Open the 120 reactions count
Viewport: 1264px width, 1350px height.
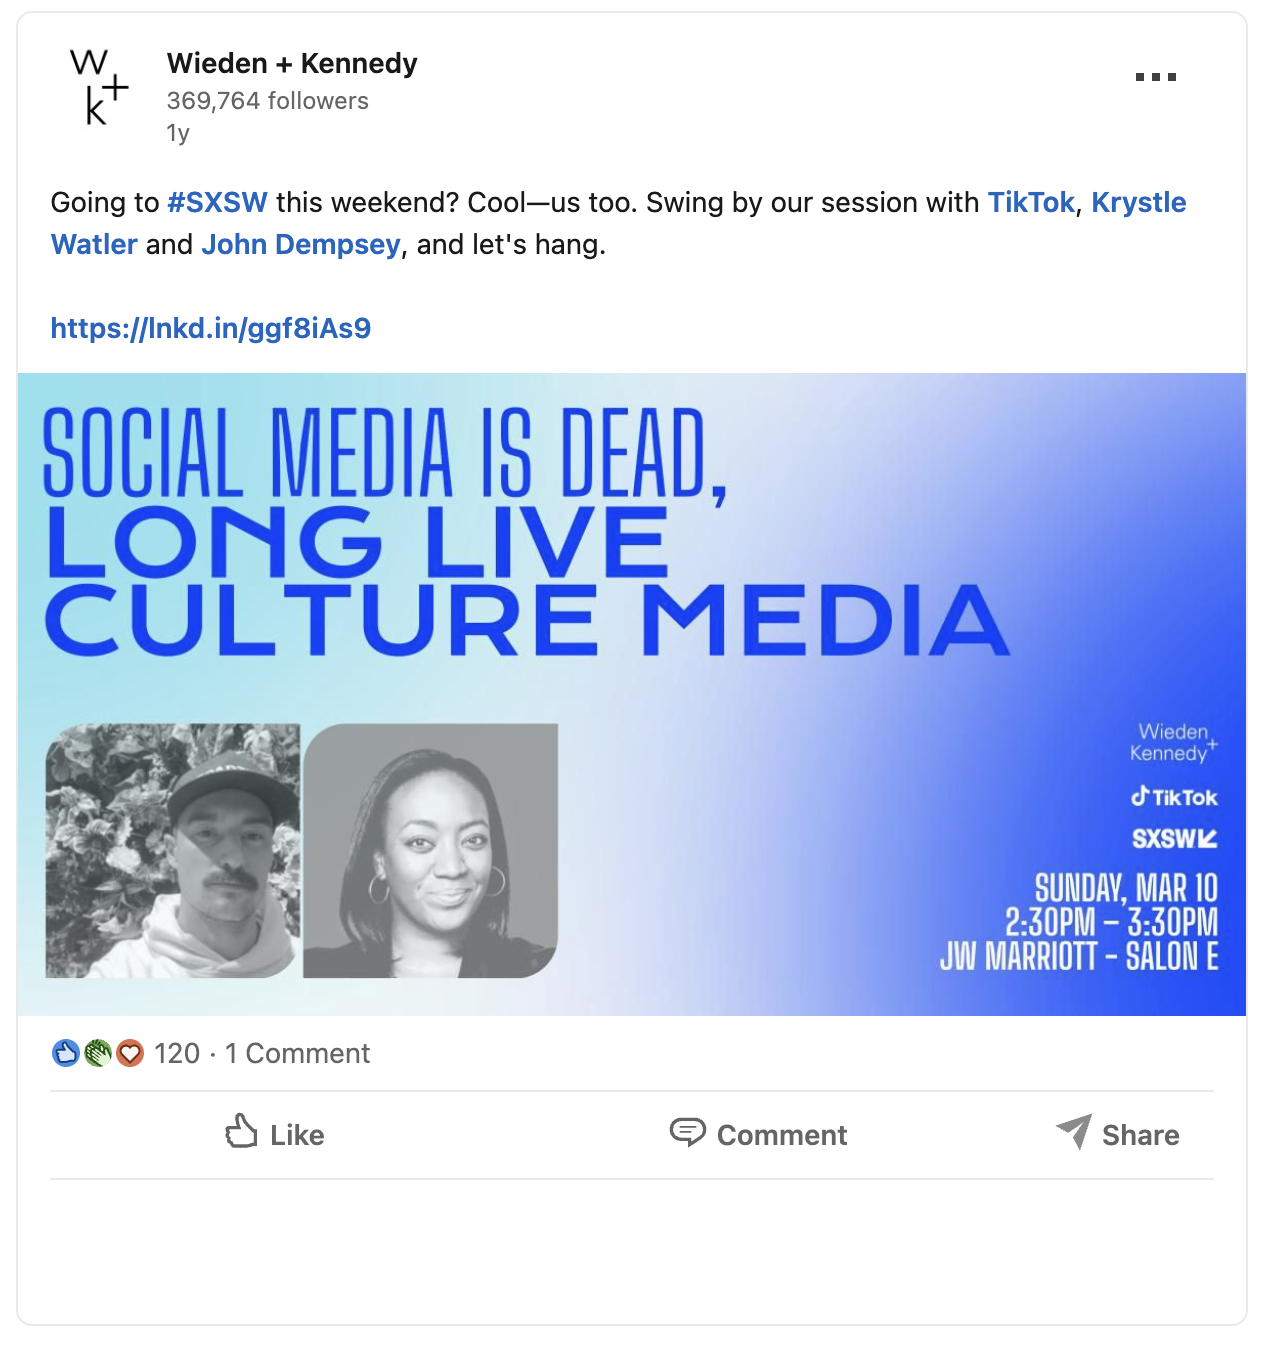177,1053
